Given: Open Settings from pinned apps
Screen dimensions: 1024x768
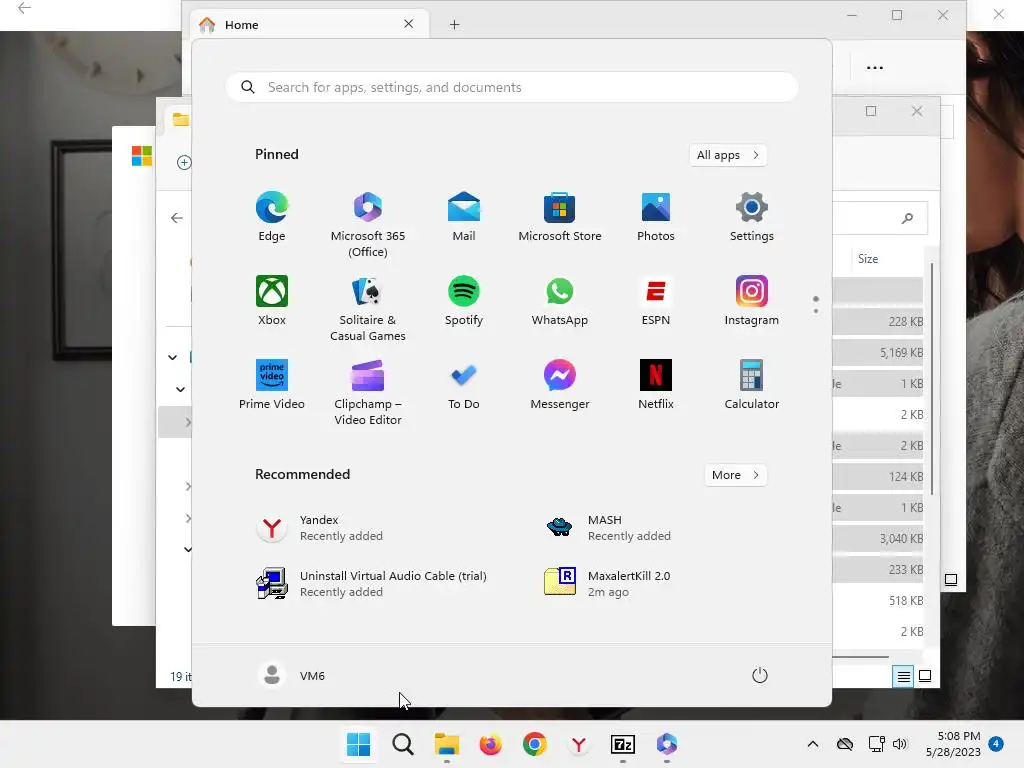Looking at the screenshot, I should coord(752,217).
